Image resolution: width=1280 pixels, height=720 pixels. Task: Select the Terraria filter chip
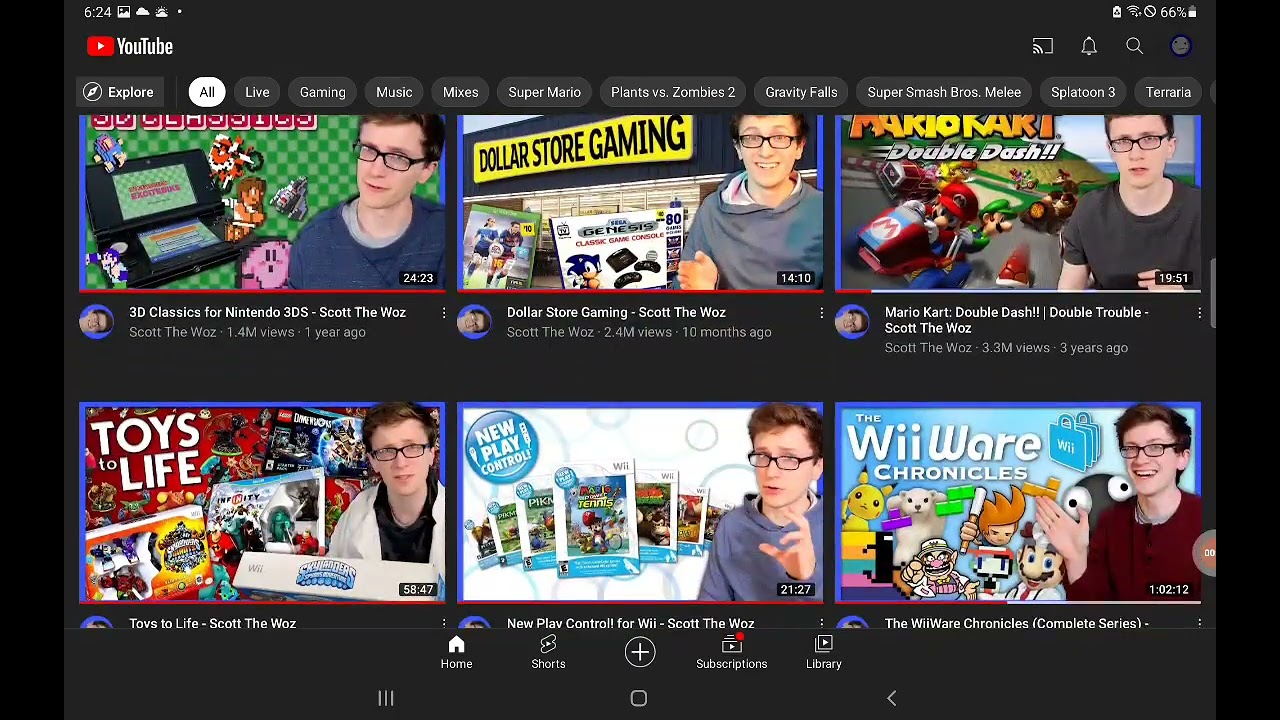(1168, 92)
